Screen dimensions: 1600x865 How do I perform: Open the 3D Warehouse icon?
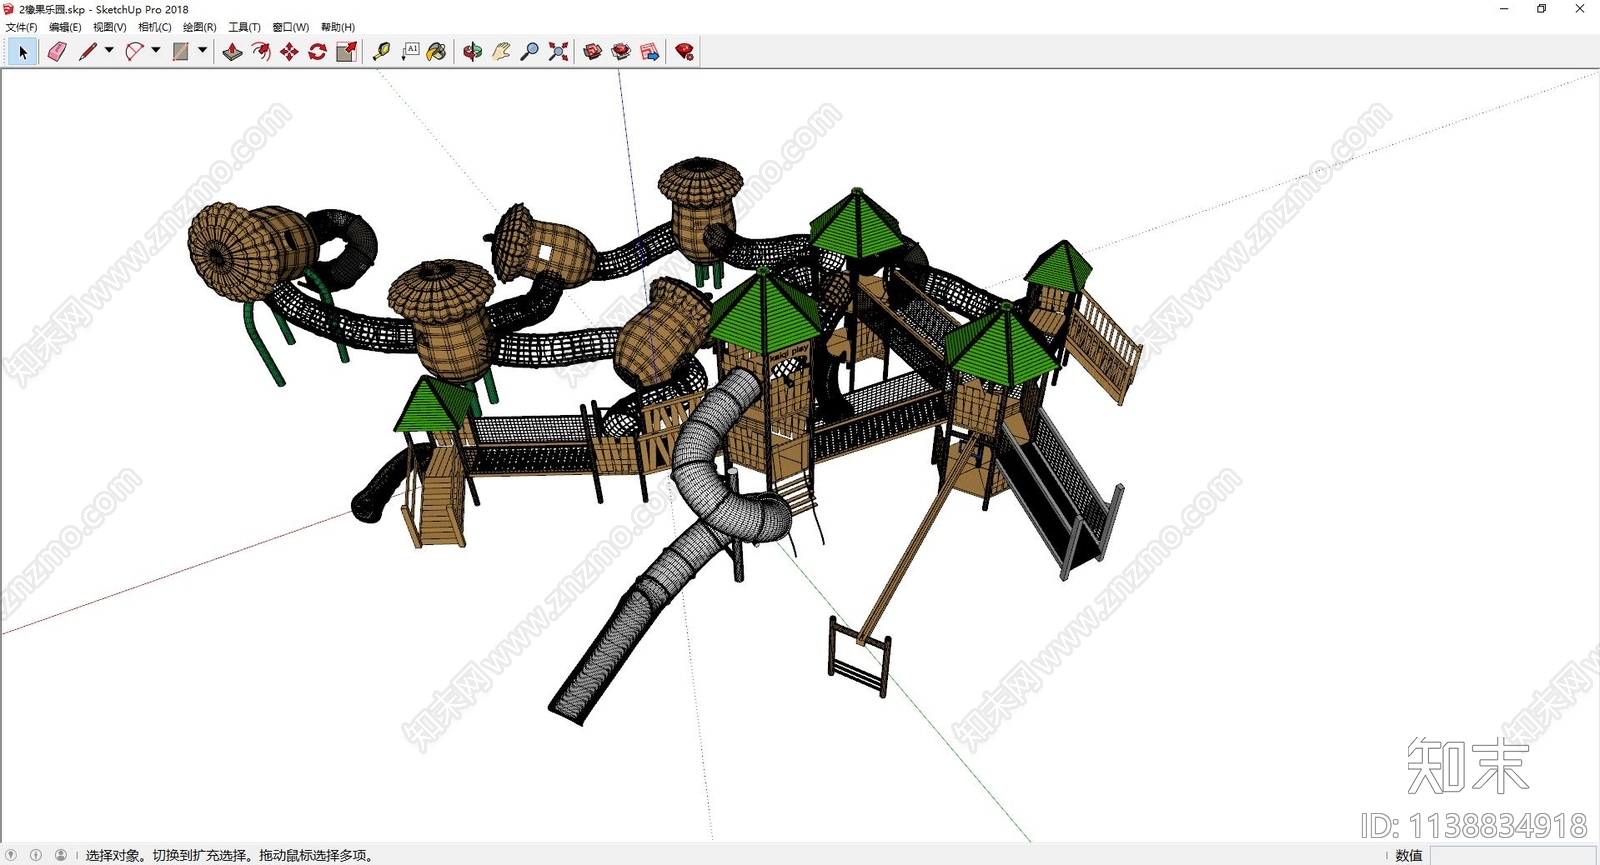pos(593,52)
